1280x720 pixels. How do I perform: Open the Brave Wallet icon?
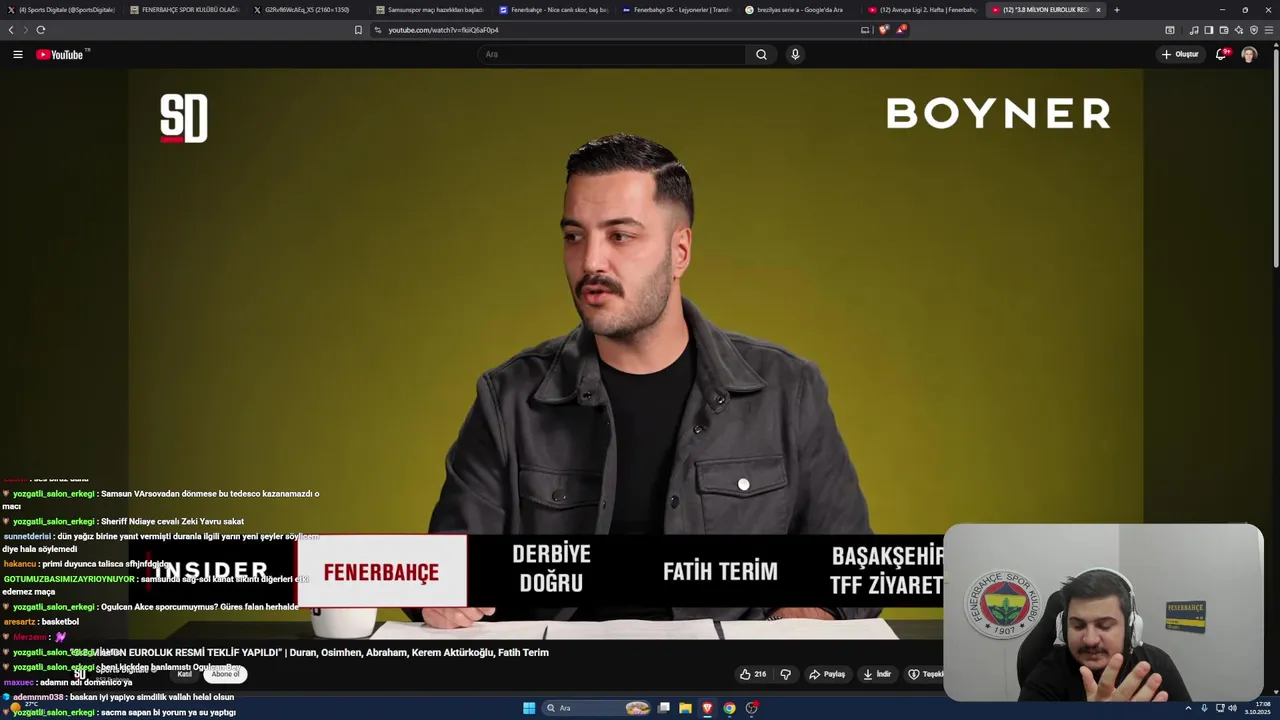click(1224, 30)
